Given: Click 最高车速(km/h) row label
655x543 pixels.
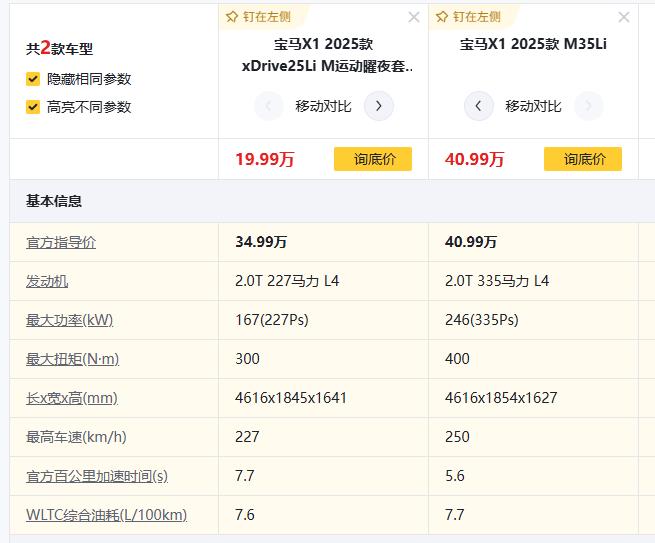Looking at the screenshot, I should pyautogui.click(x=76, y=437).
